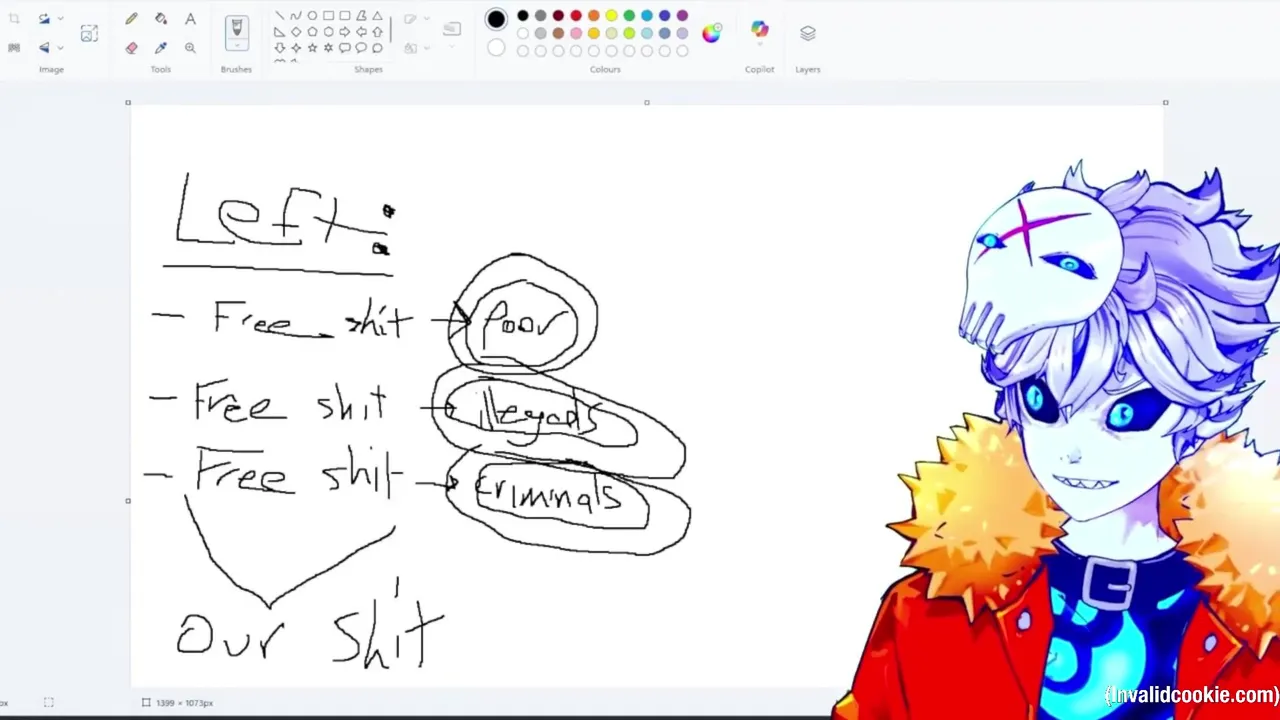Select the Colour picker eyedropper tool
1280x720 pixels.
point(161,47)
